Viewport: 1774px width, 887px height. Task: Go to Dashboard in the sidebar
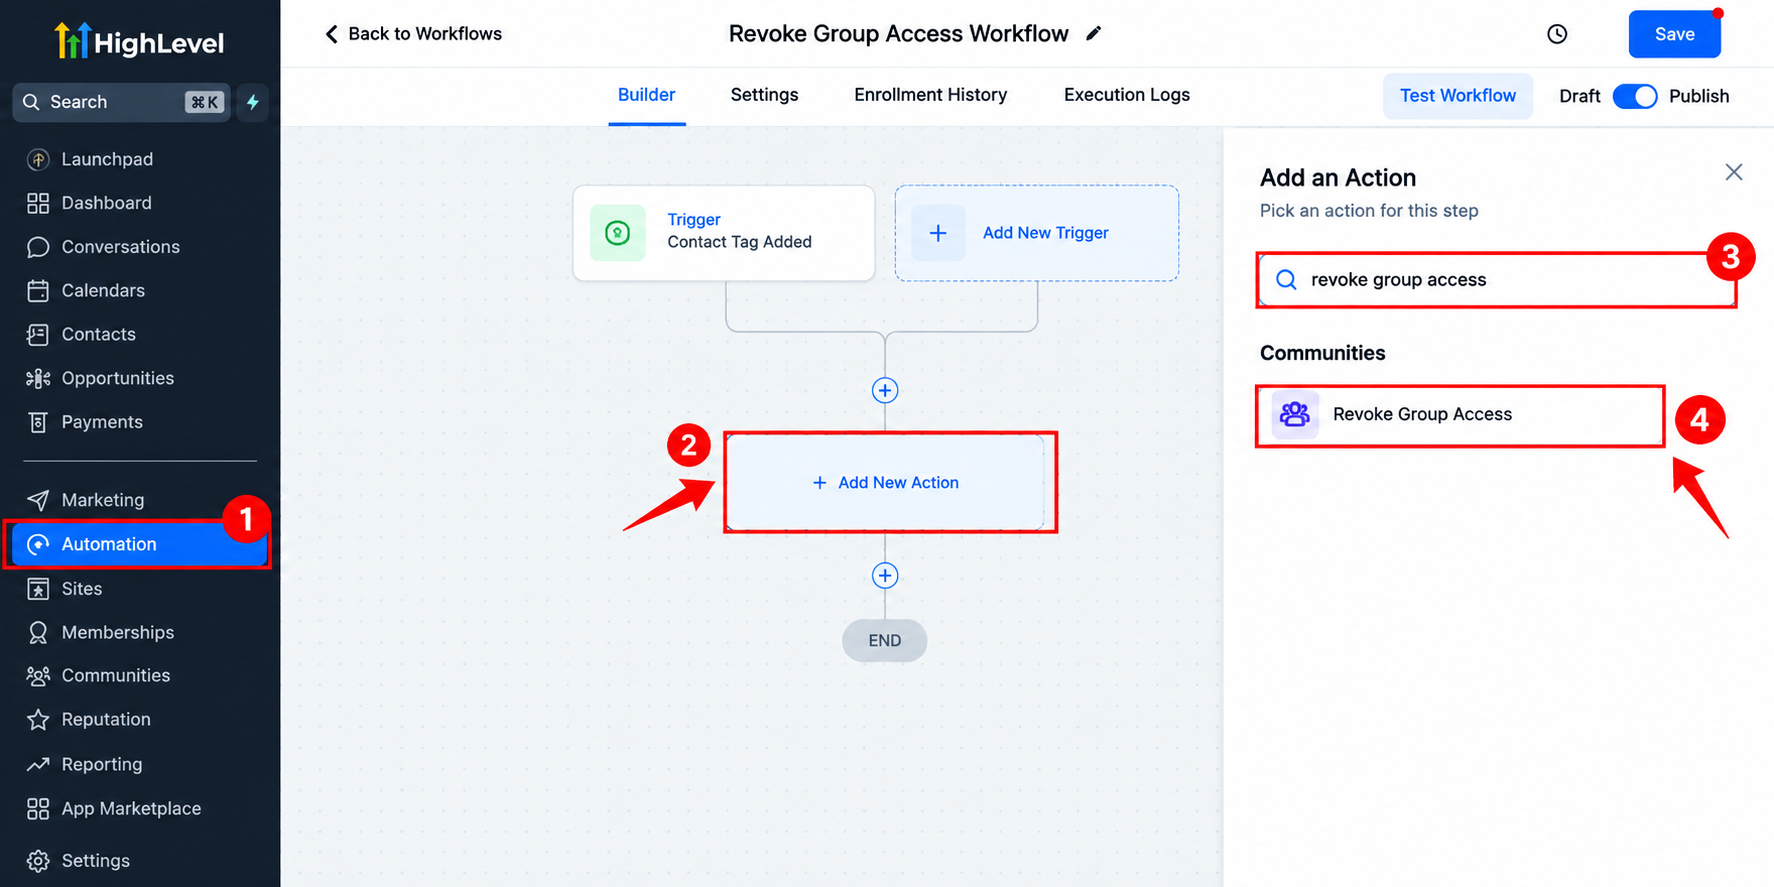pos(106,203)
